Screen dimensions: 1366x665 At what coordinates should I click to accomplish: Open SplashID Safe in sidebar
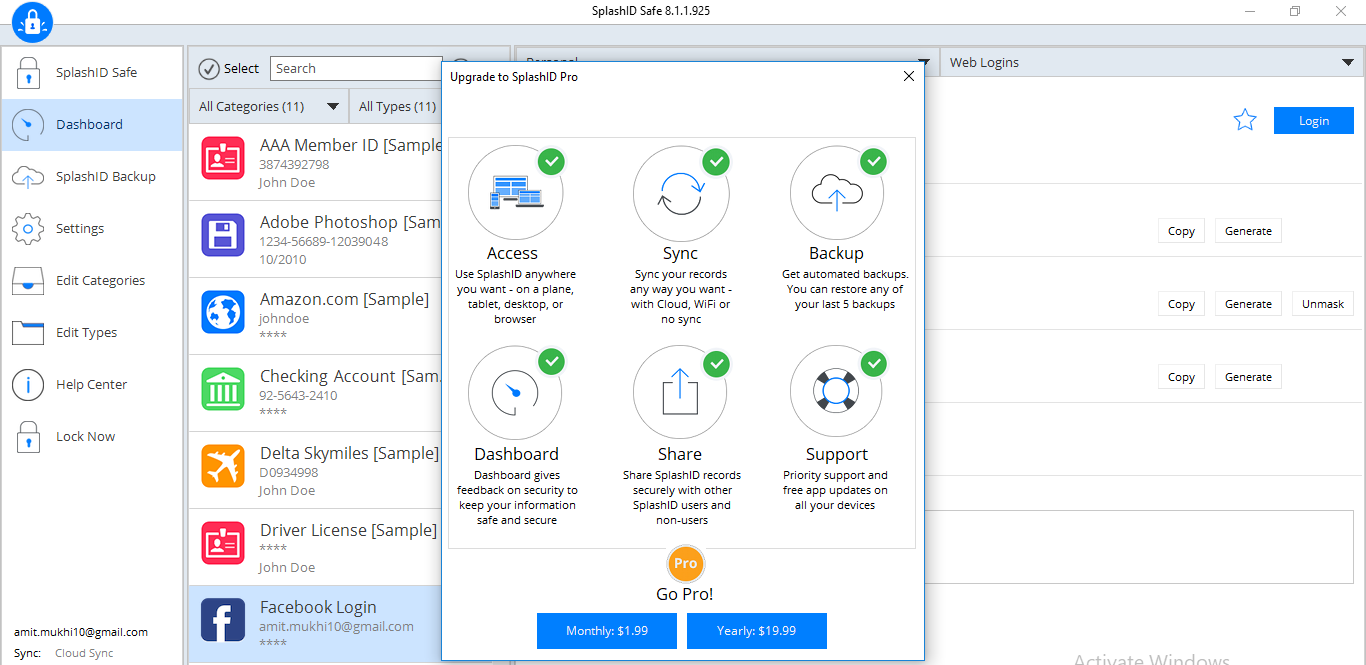(x=92, y=72)
